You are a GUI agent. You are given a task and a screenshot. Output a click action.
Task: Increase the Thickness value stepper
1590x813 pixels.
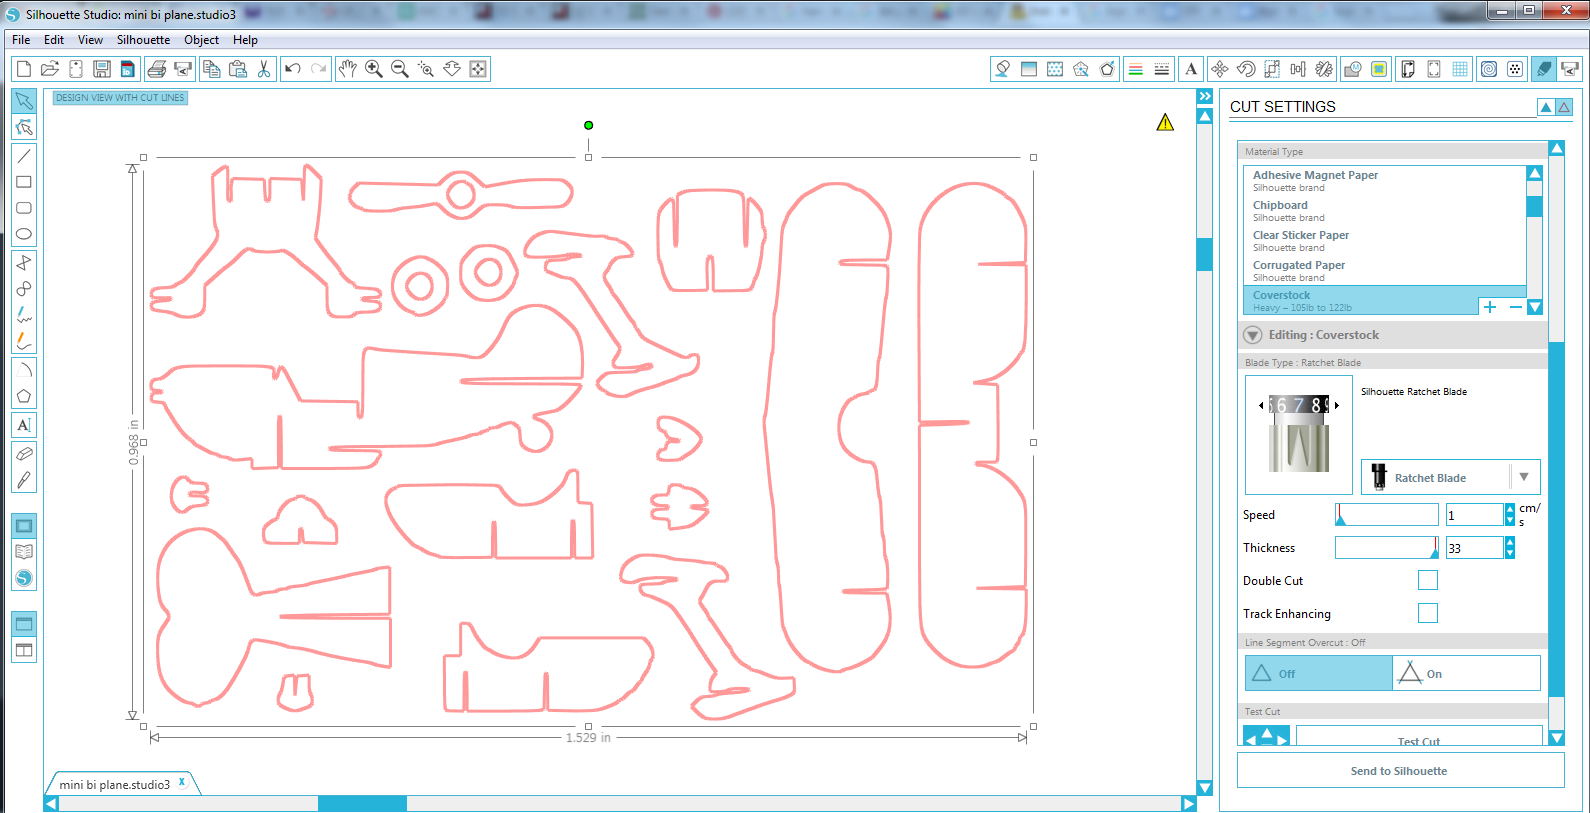point(1510,542)
